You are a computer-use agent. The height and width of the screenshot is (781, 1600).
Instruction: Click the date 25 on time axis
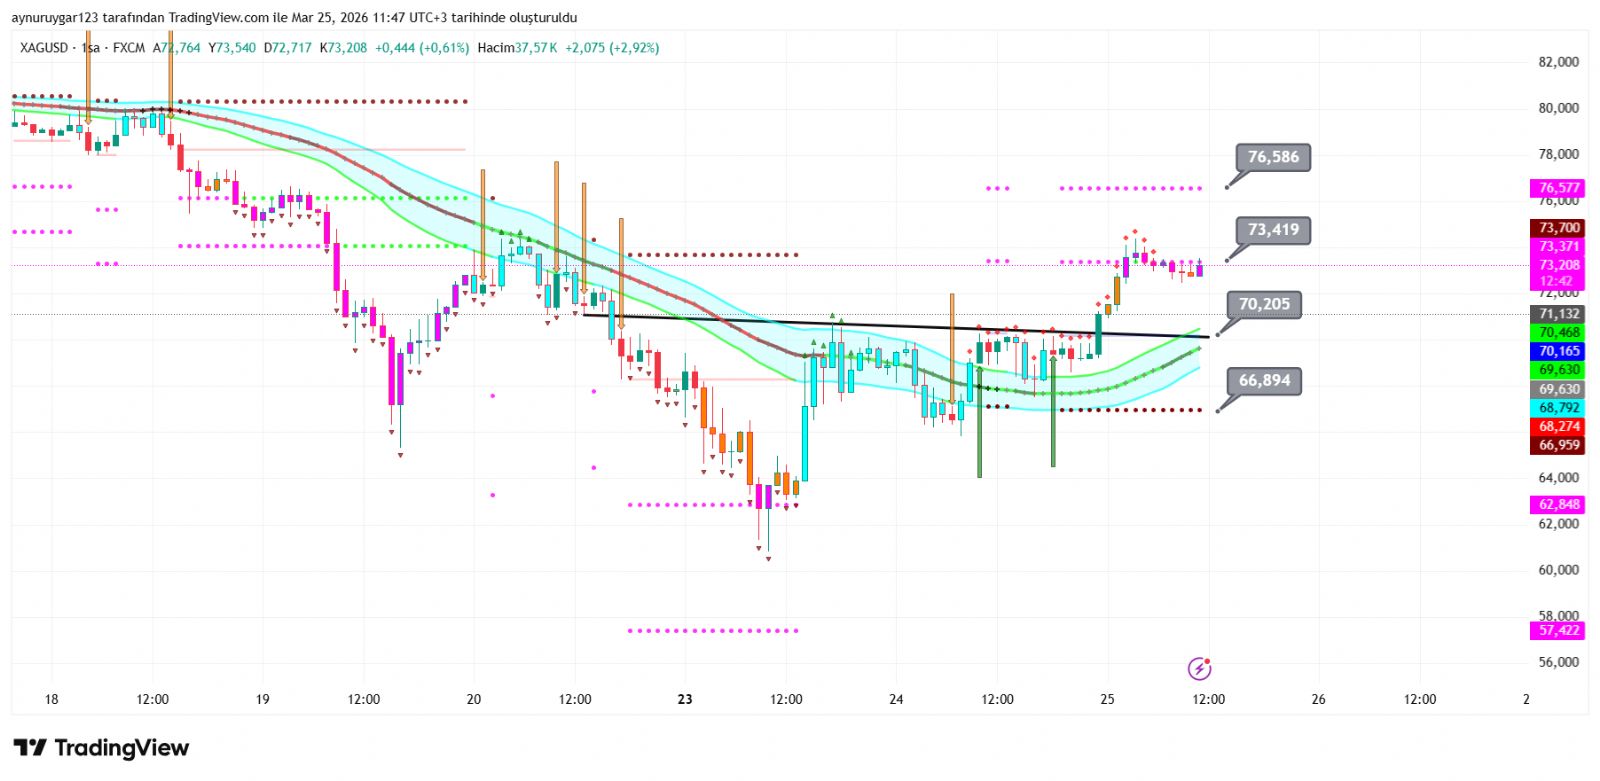(1107, 699)
